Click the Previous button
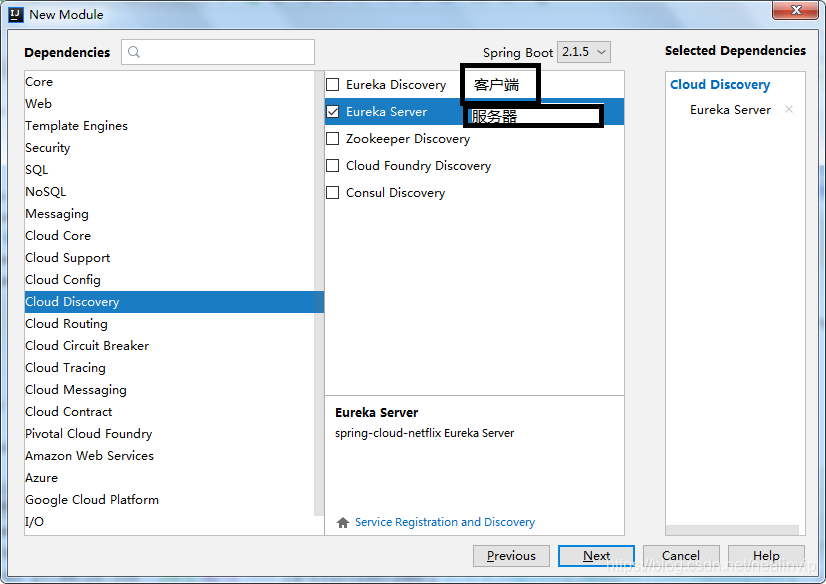826x584 pixels. [511, 556]
